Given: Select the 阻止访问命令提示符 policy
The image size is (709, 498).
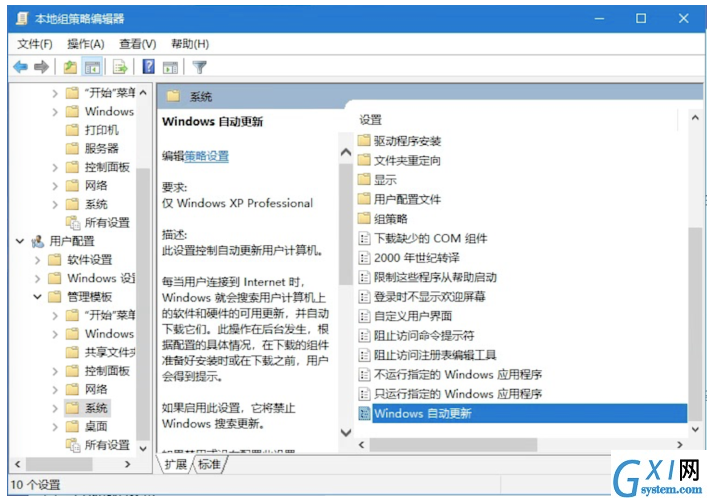Looking at the screenshot, I should [x=416, y=335].
